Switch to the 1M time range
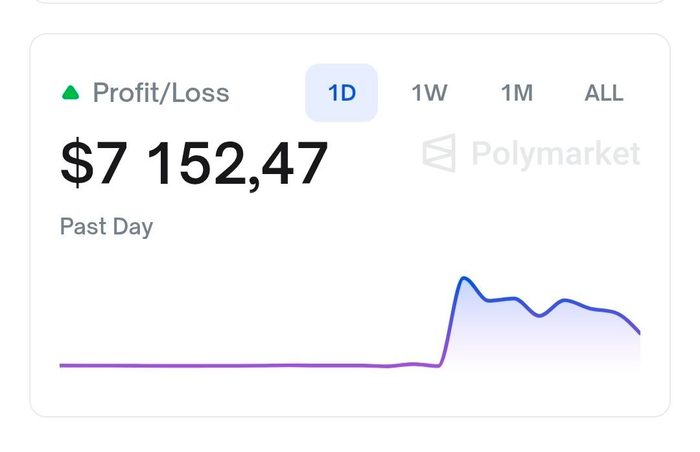 click(x=517, y=93)
